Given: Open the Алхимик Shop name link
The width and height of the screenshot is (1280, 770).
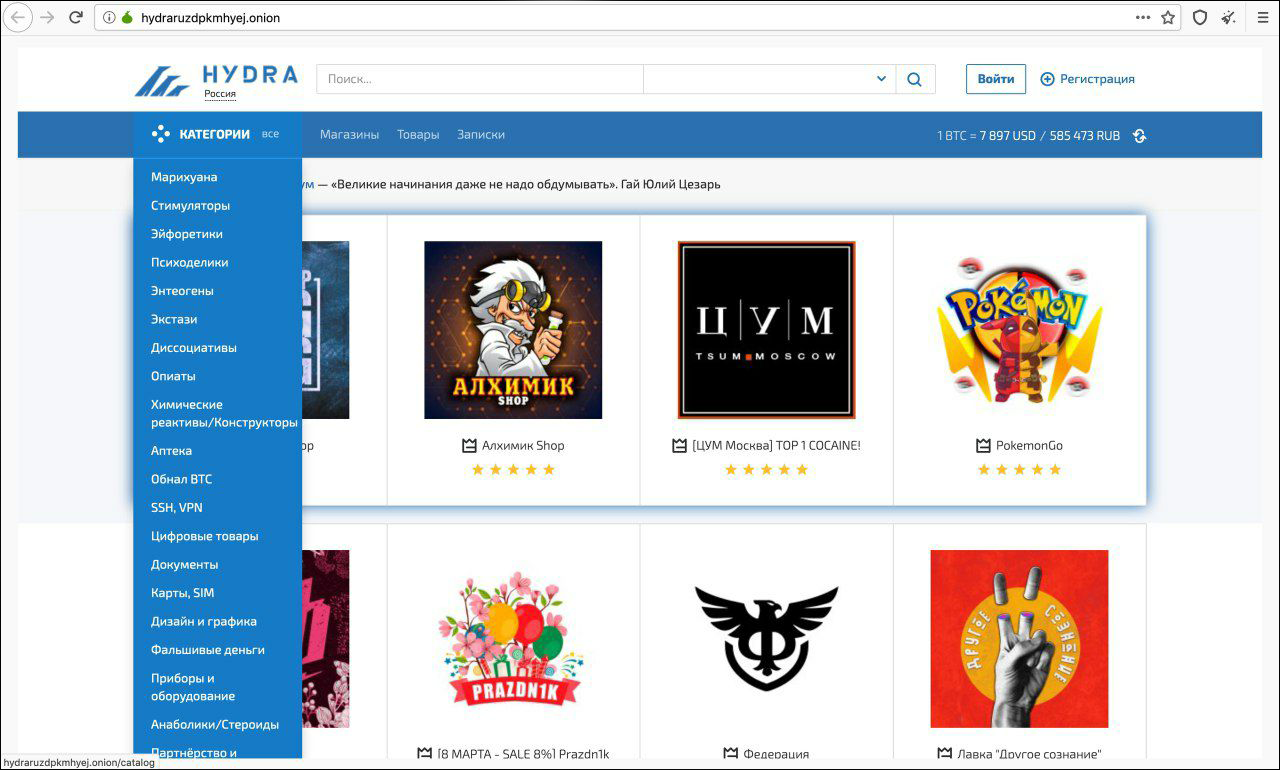Looking at the screenshot, I should pyautogui.click(x=523, y=445).
